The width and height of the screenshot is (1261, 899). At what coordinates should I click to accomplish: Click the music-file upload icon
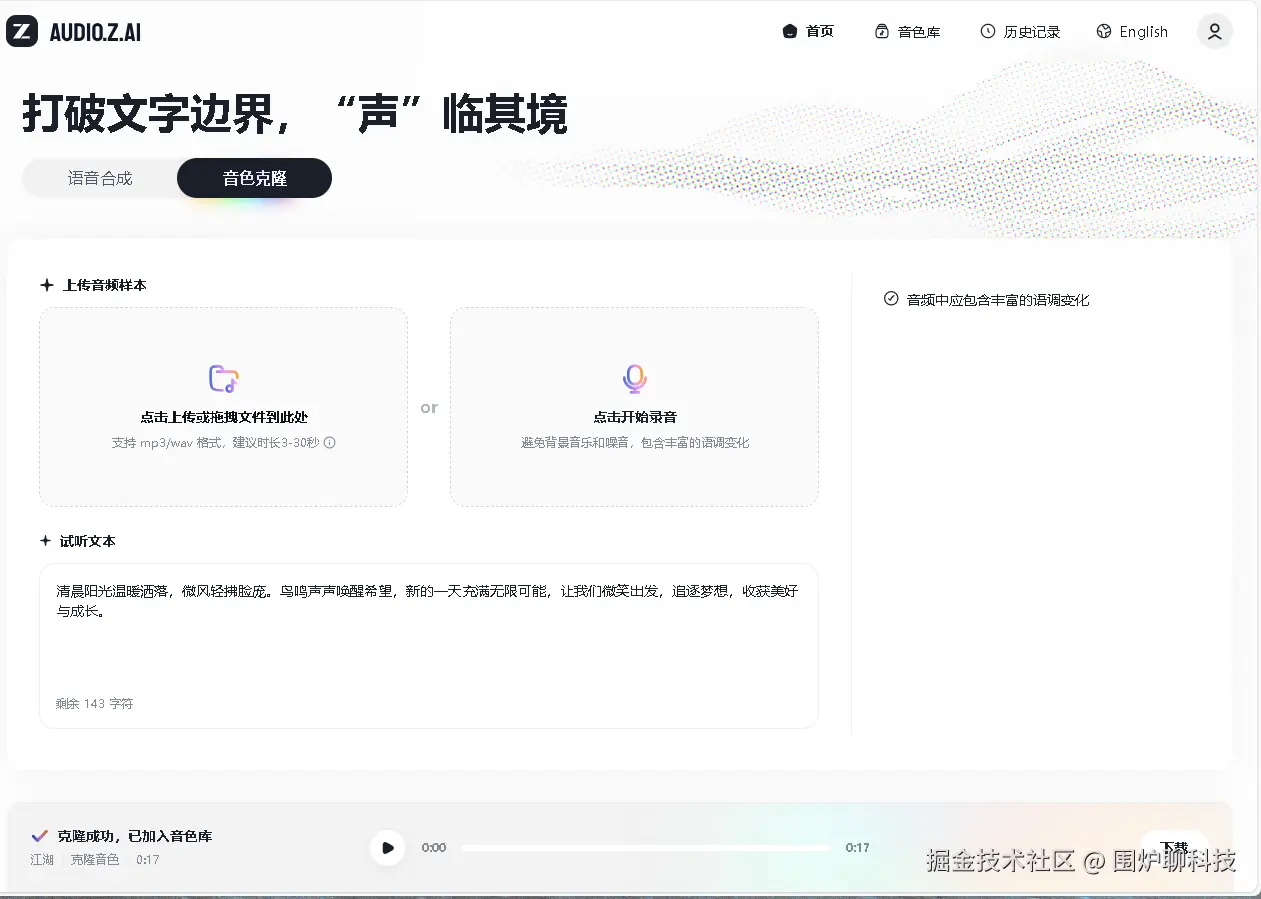click(x=223, y=378)
